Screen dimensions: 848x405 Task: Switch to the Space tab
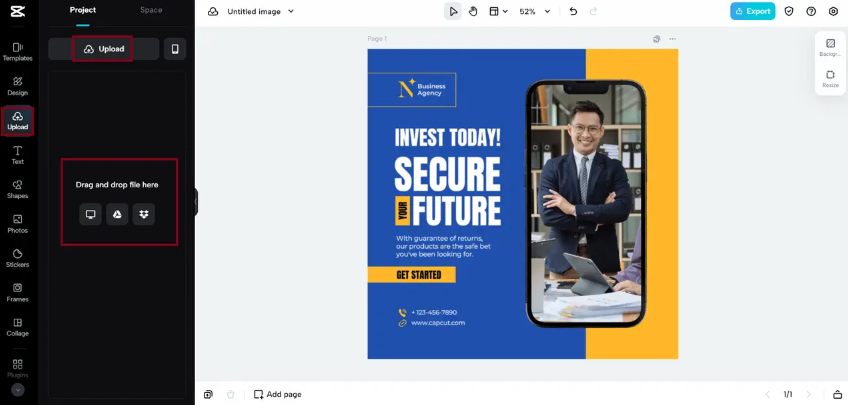coord(151,10)
